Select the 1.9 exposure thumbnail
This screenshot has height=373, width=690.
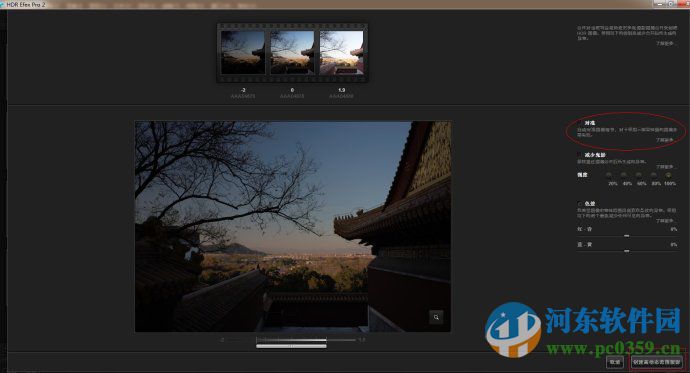pos(341,52)
